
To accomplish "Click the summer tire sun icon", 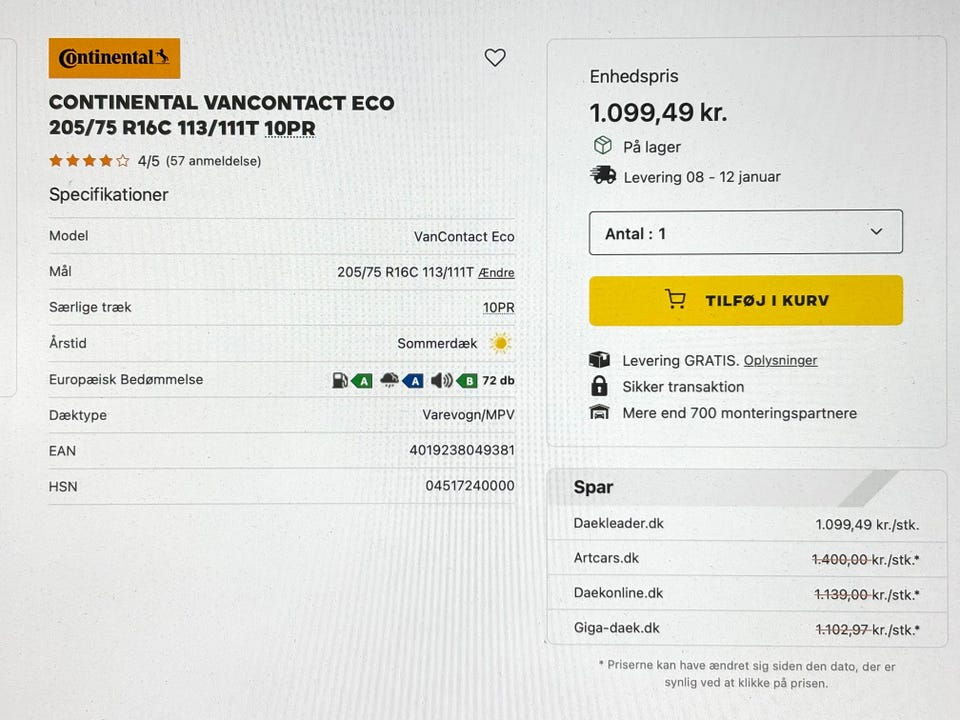I will pyautogui.click(x=500, y=344).
